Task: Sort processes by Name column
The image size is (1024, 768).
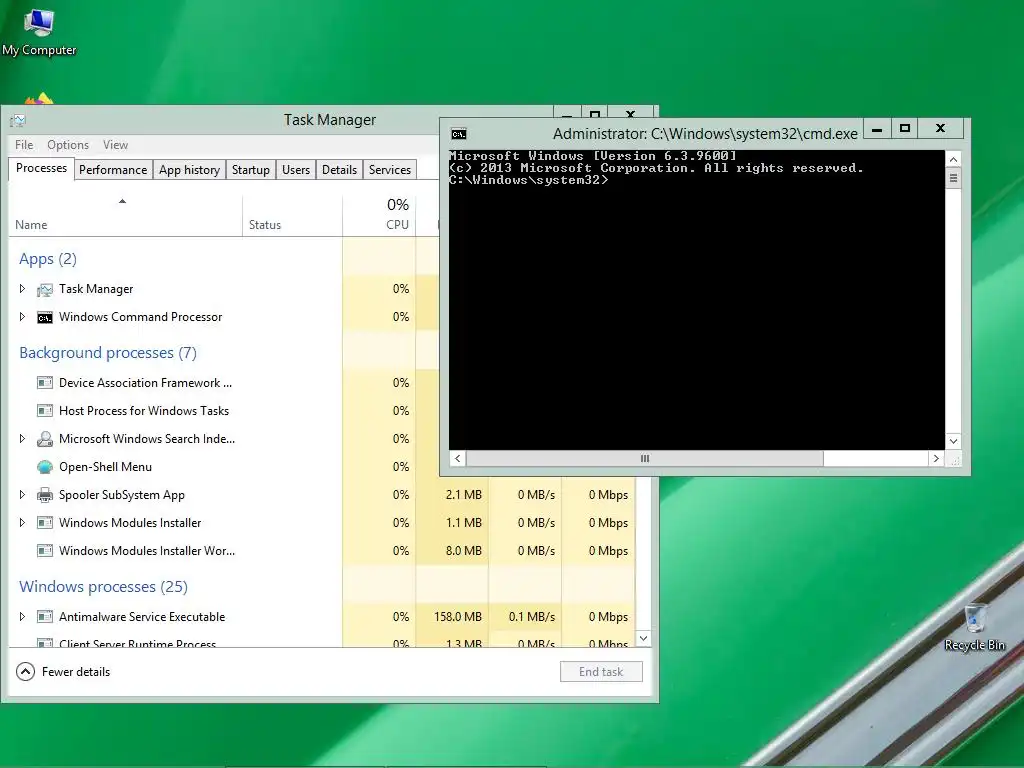Action: point(125,216)
